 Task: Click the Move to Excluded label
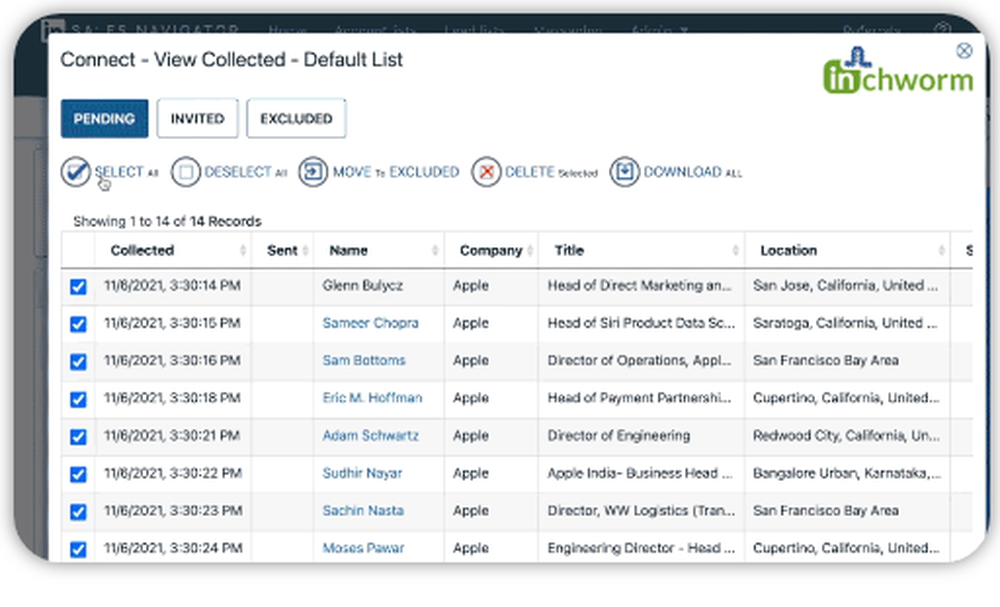click(396, 172)
